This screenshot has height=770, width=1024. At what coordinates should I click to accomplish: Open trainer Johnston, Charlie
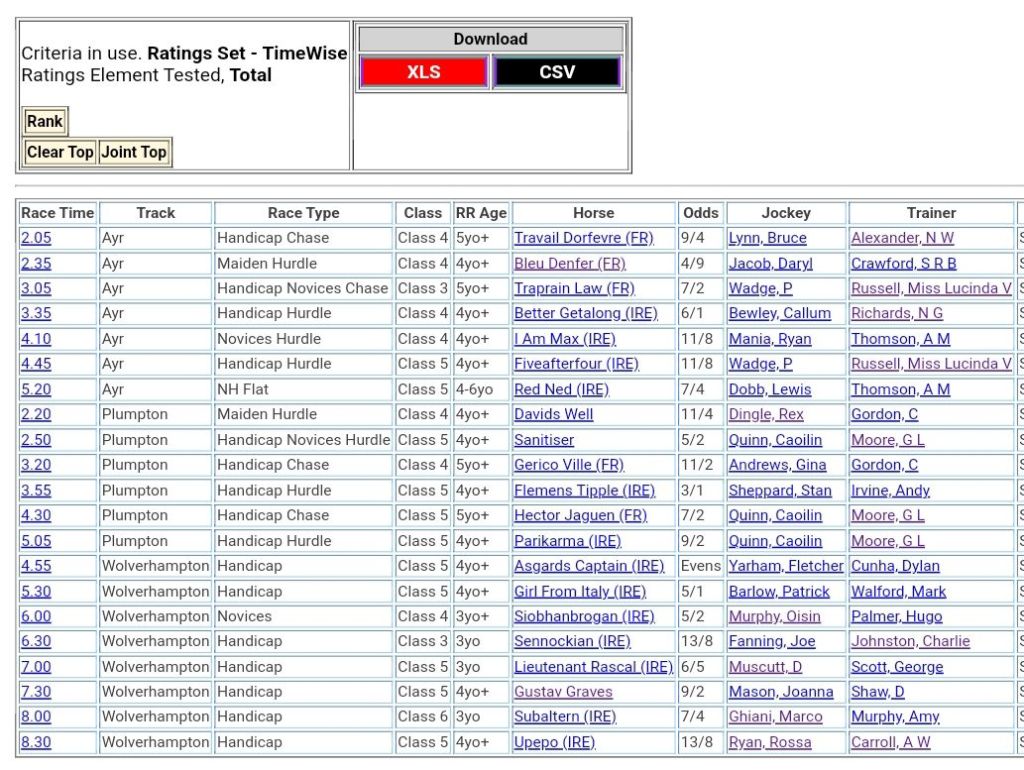pyautogui.click(x=910, y=641)
